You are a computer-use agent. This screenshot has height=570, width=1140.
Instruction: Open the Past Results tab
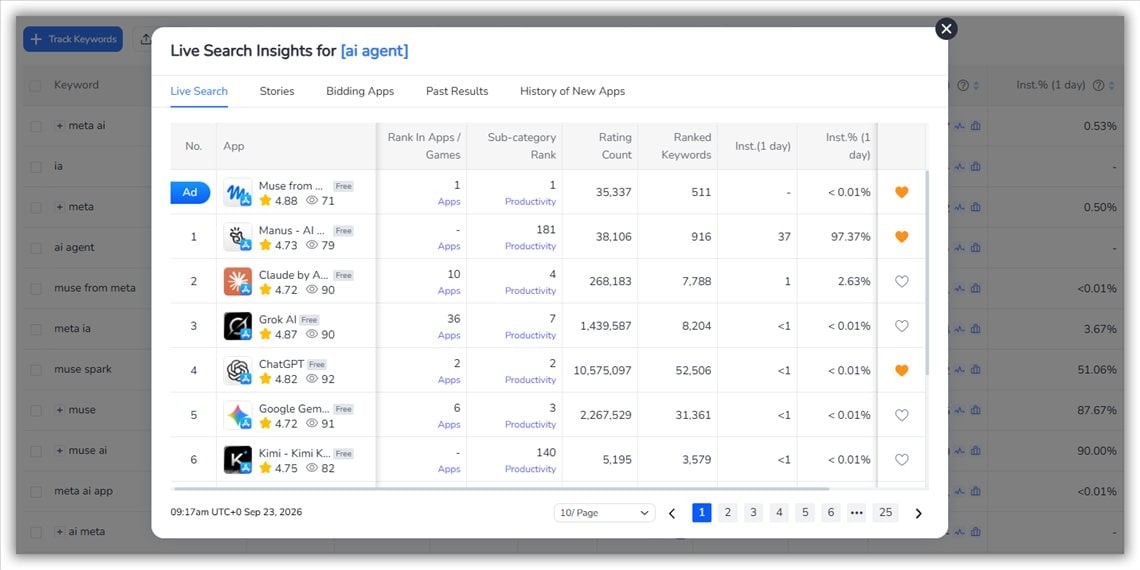457,92
